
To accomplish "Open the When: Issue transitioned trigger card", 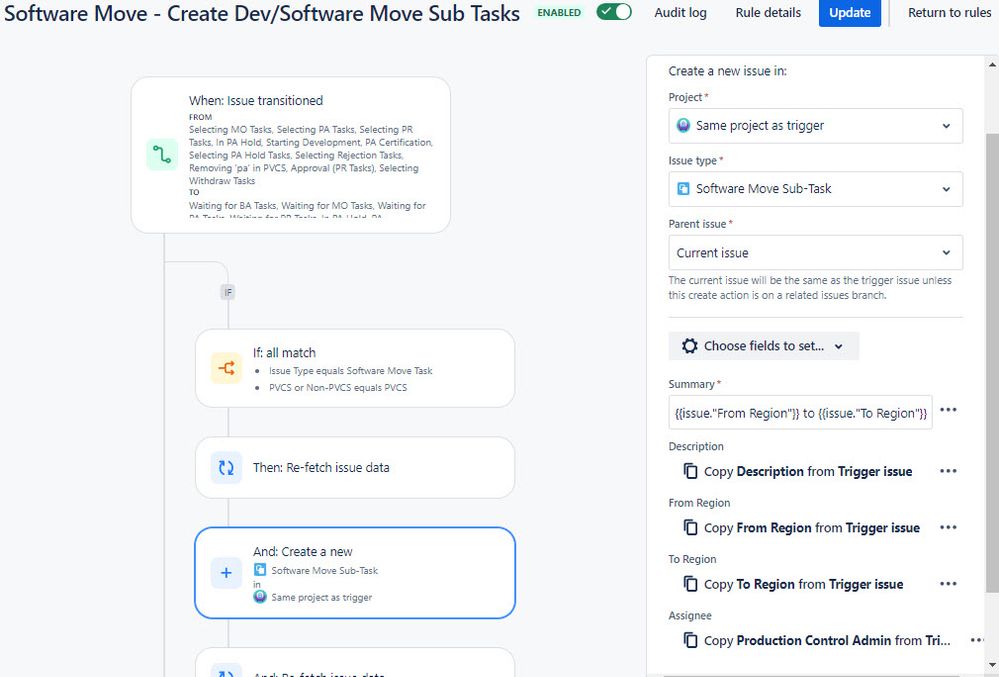I will (x=291, y=155).
